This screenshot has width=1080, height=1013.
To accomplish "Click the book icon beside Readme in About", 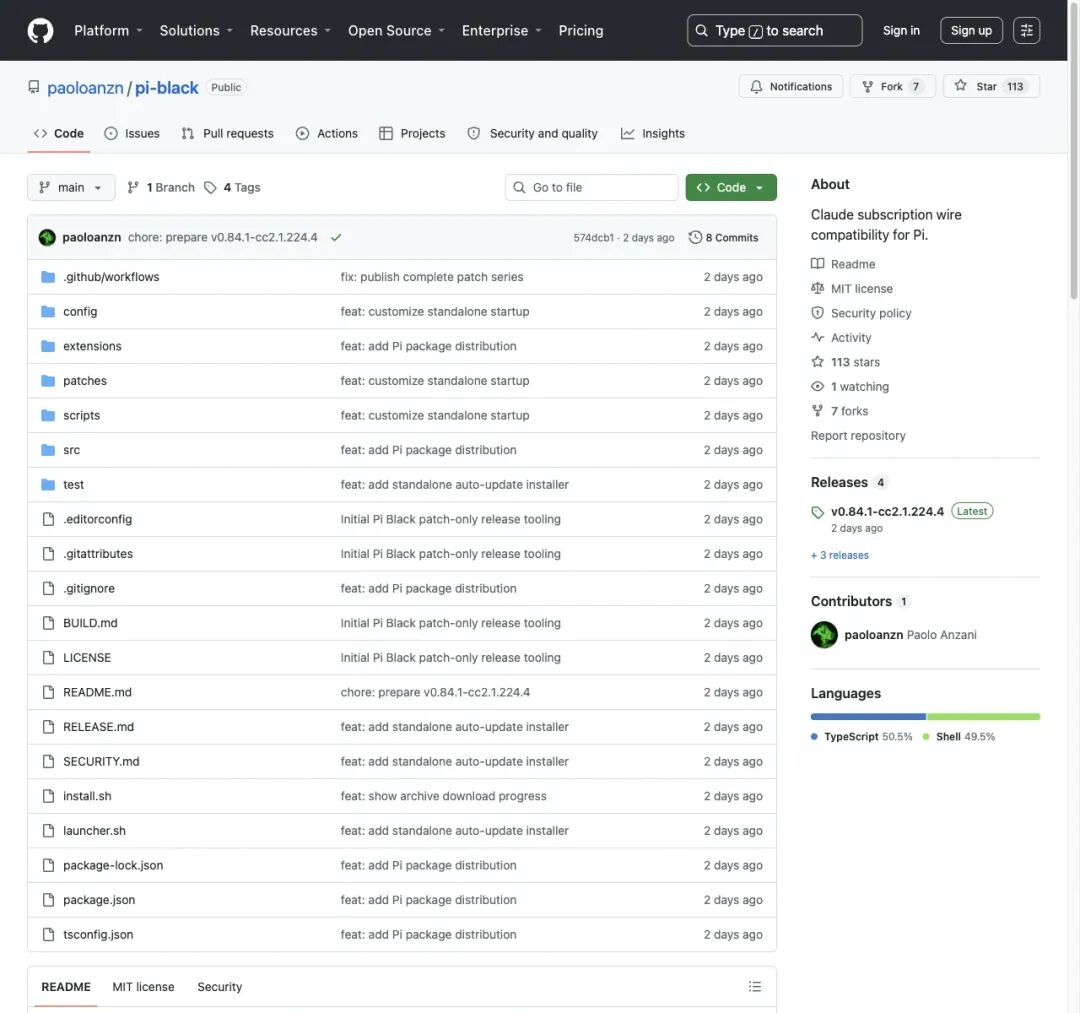I will (817, 264).
